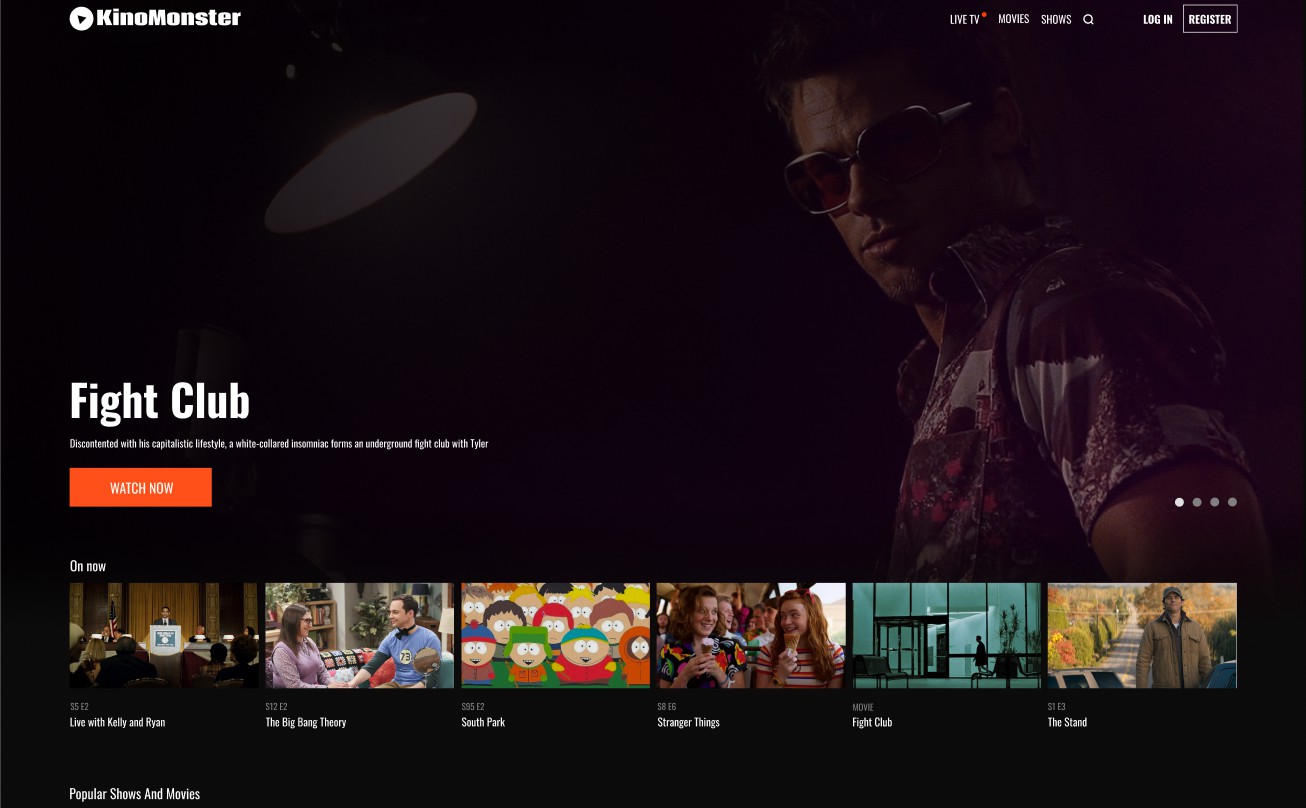Click the 'On now' section heading
Viewport: 1306px width, 808px height.
pos(88,566)
